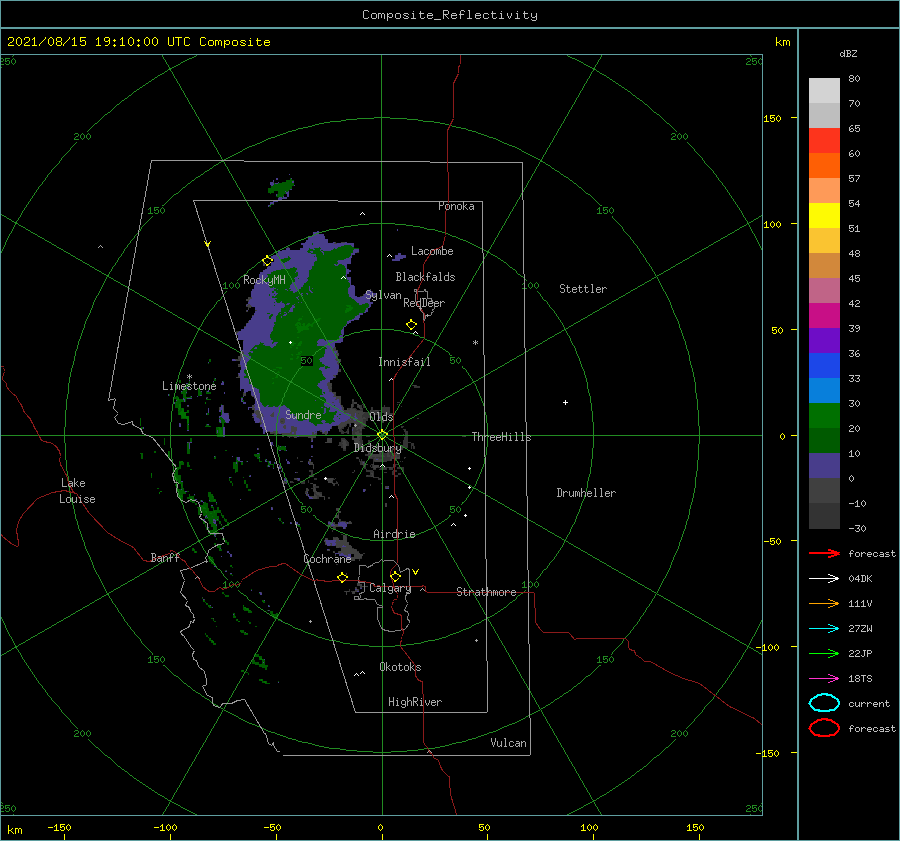Select the 80 dBZ light gray swatch
The width and height of the screenshot is (900, 841).
[824, 90]
